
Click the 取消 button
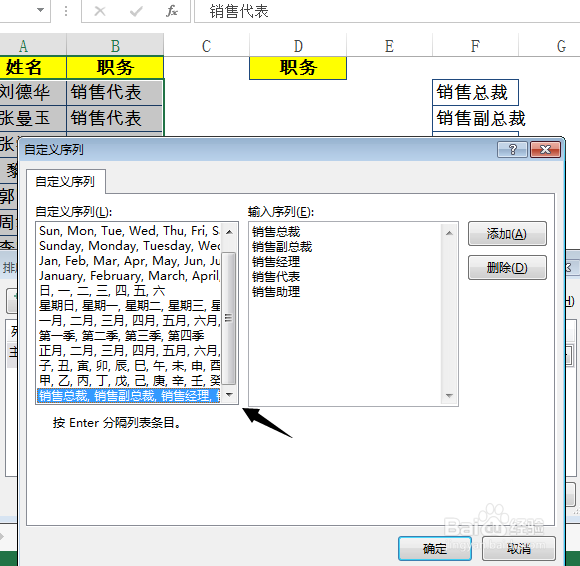pyautogui.click(x=519, y=548)
